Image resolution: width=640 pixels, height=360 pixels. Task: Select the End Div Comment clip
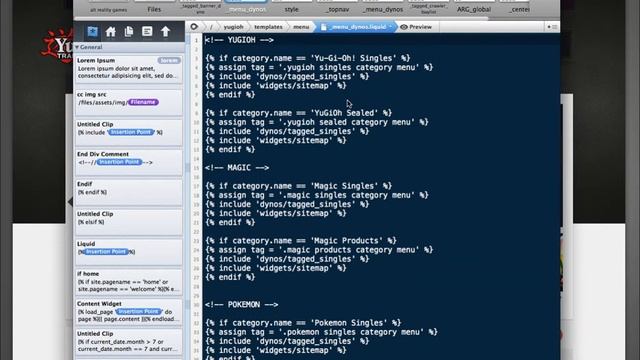pos(129,162)
